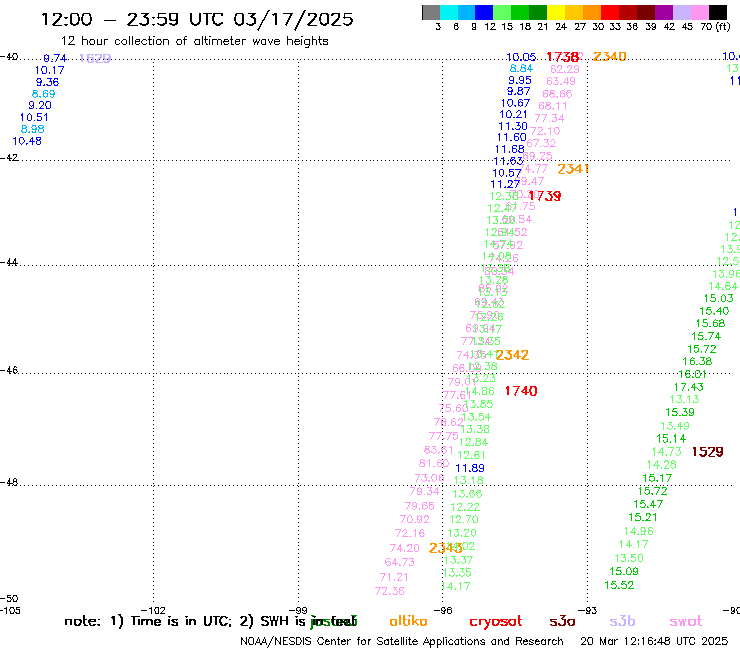Click the red cryosat track number 1738
The image size is (740, 650).
[563, 57]
